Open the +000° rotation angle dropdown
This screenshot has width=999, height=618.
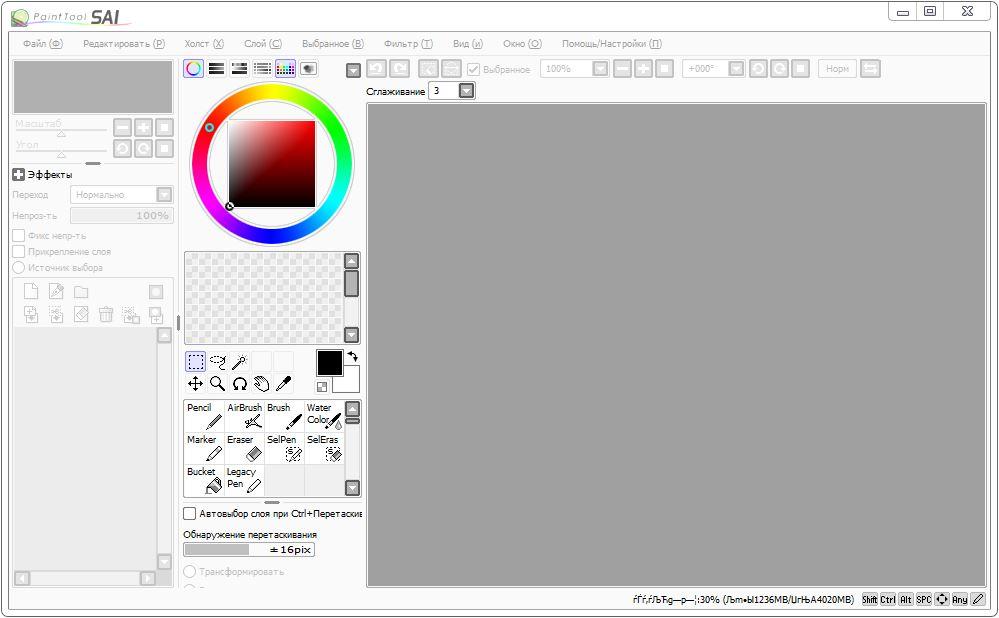coord(736,69)
